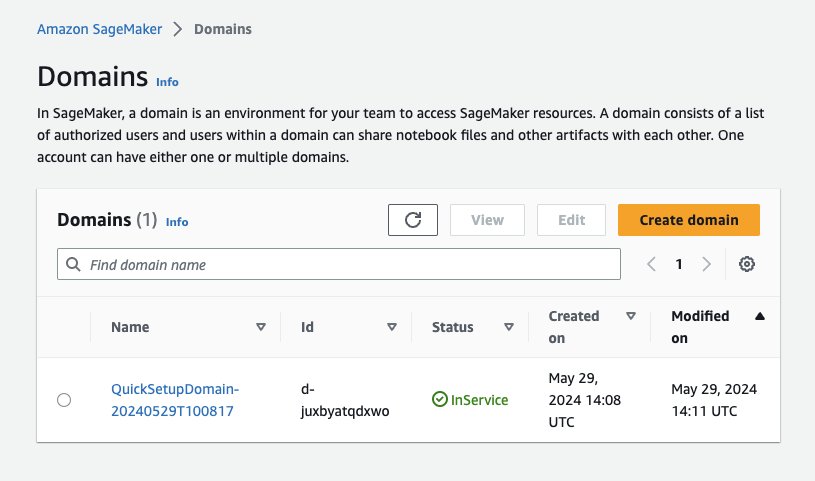The height and width of the screenshot is (481, 815).
Task: Toggle Modified on sort order arrow
Action: [760, 316]
